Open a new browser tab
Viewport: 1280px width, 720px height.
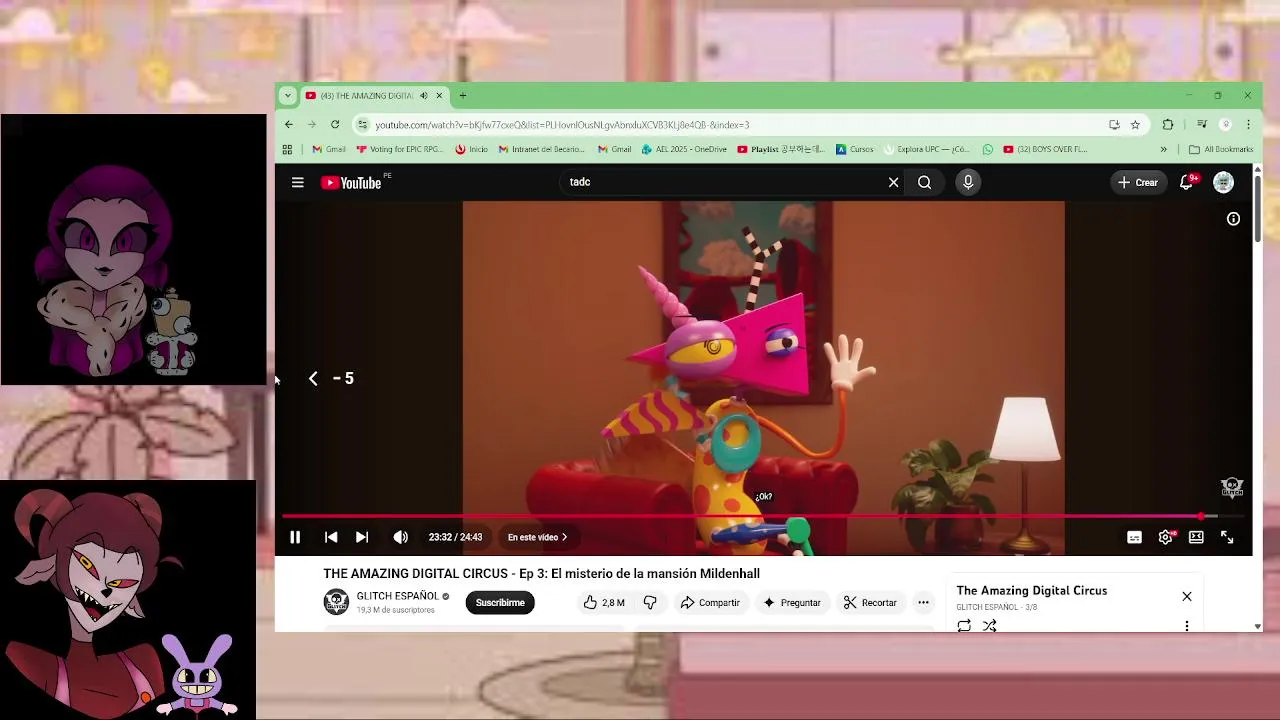462,96
